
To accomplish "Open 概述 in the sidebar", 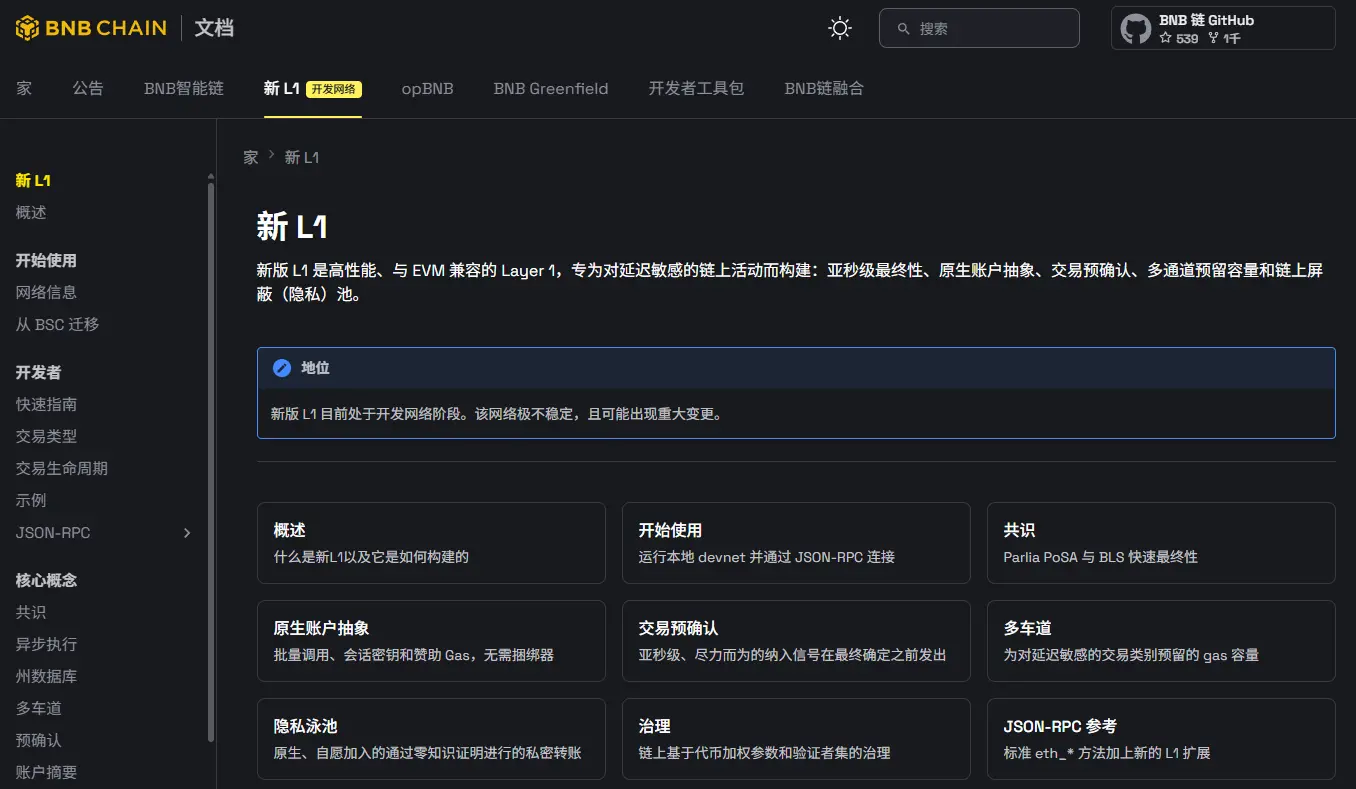I will pyautogui.click(x=31, y=212).
